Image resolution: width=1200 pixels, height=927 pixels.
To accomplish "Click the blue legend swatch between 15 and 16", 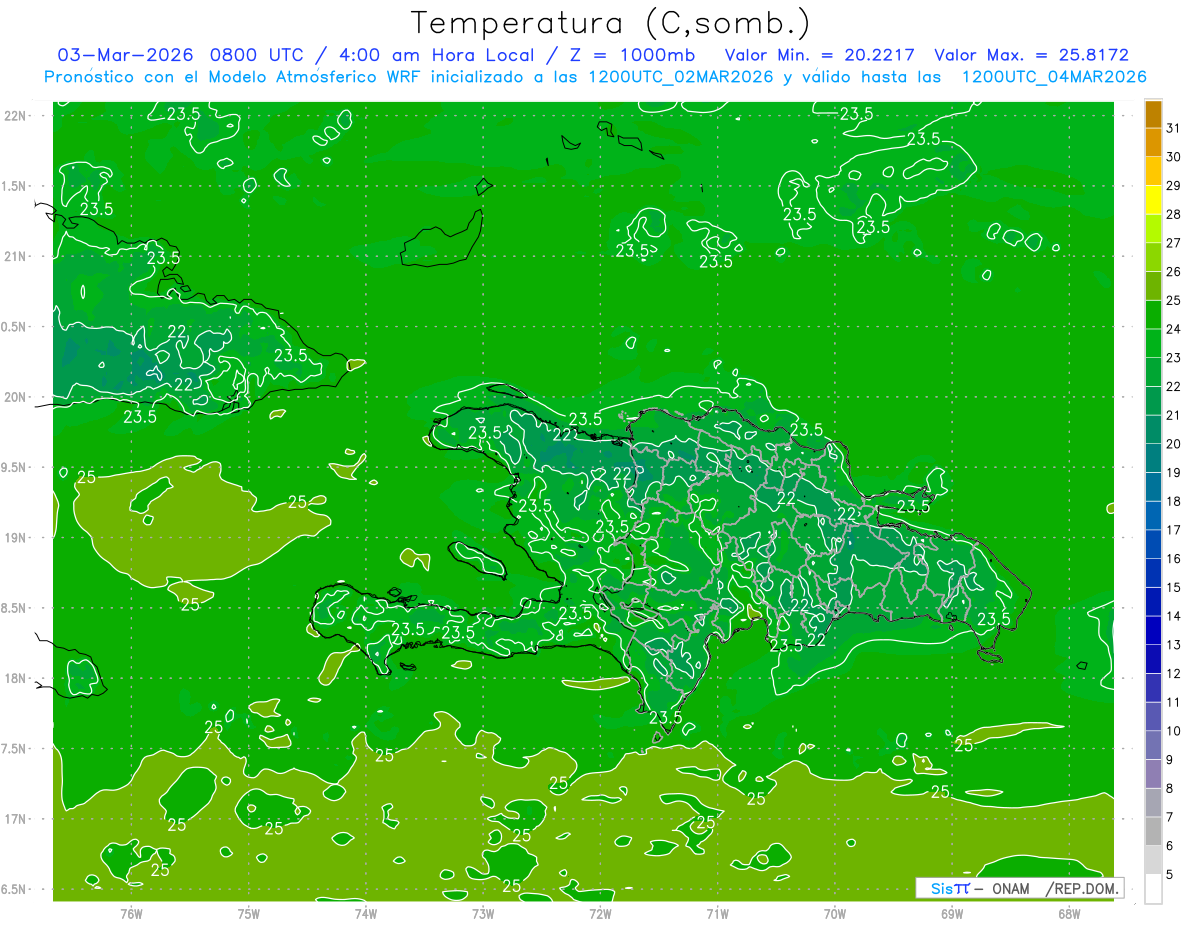I will pos(1153,574).
